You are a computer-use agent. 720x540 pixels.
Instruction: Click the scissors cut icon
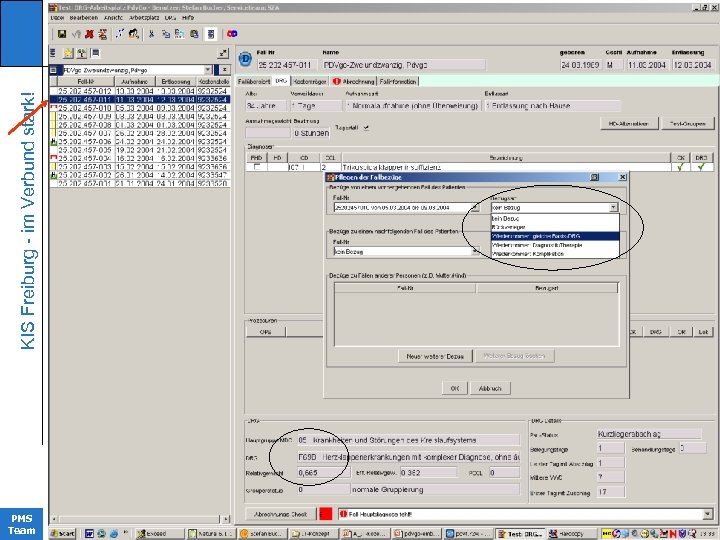(x=151, y=34)
